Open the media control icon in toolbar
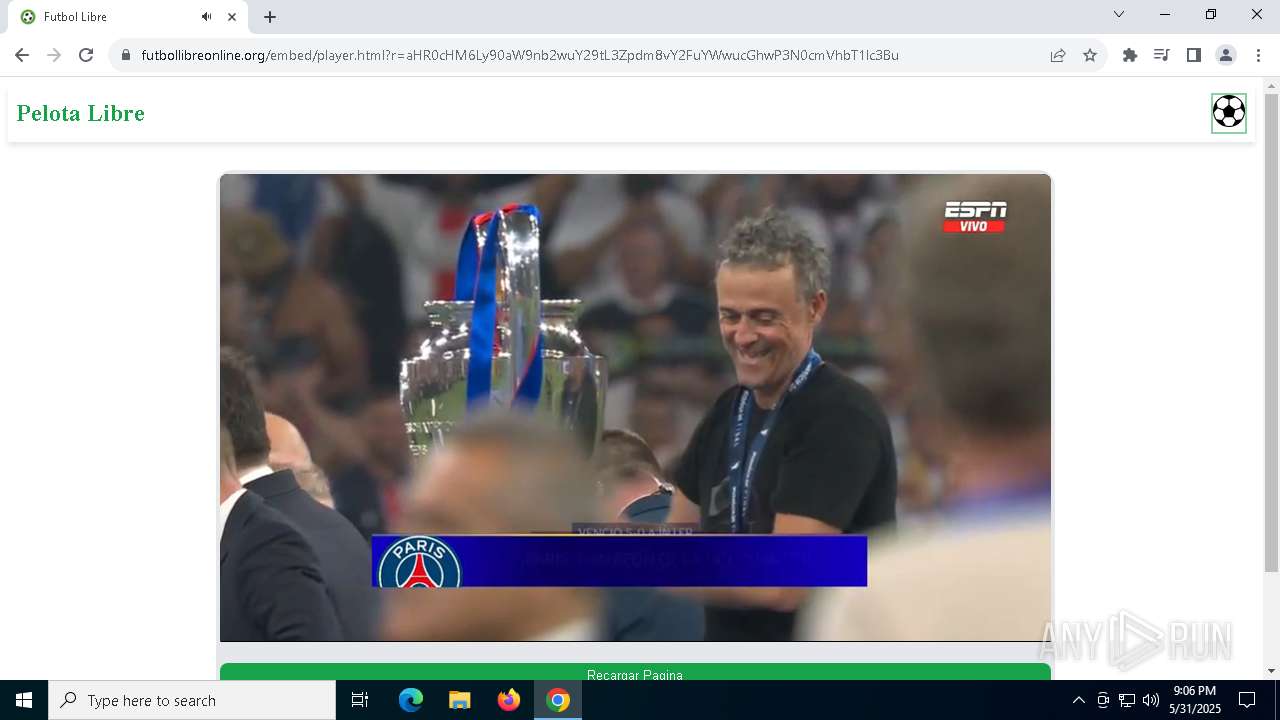1280x720 pixels. pos(1161,55)
